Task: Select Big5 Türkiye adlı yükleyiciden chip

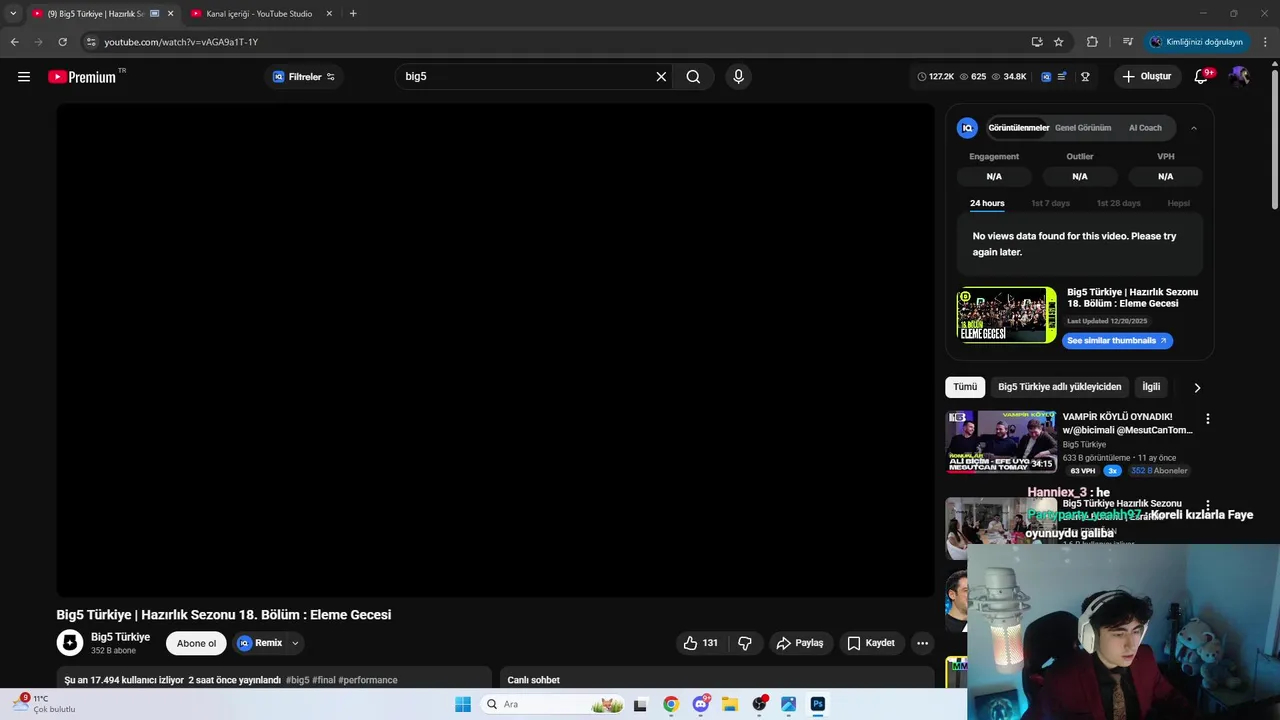Action: point(1060,387)
